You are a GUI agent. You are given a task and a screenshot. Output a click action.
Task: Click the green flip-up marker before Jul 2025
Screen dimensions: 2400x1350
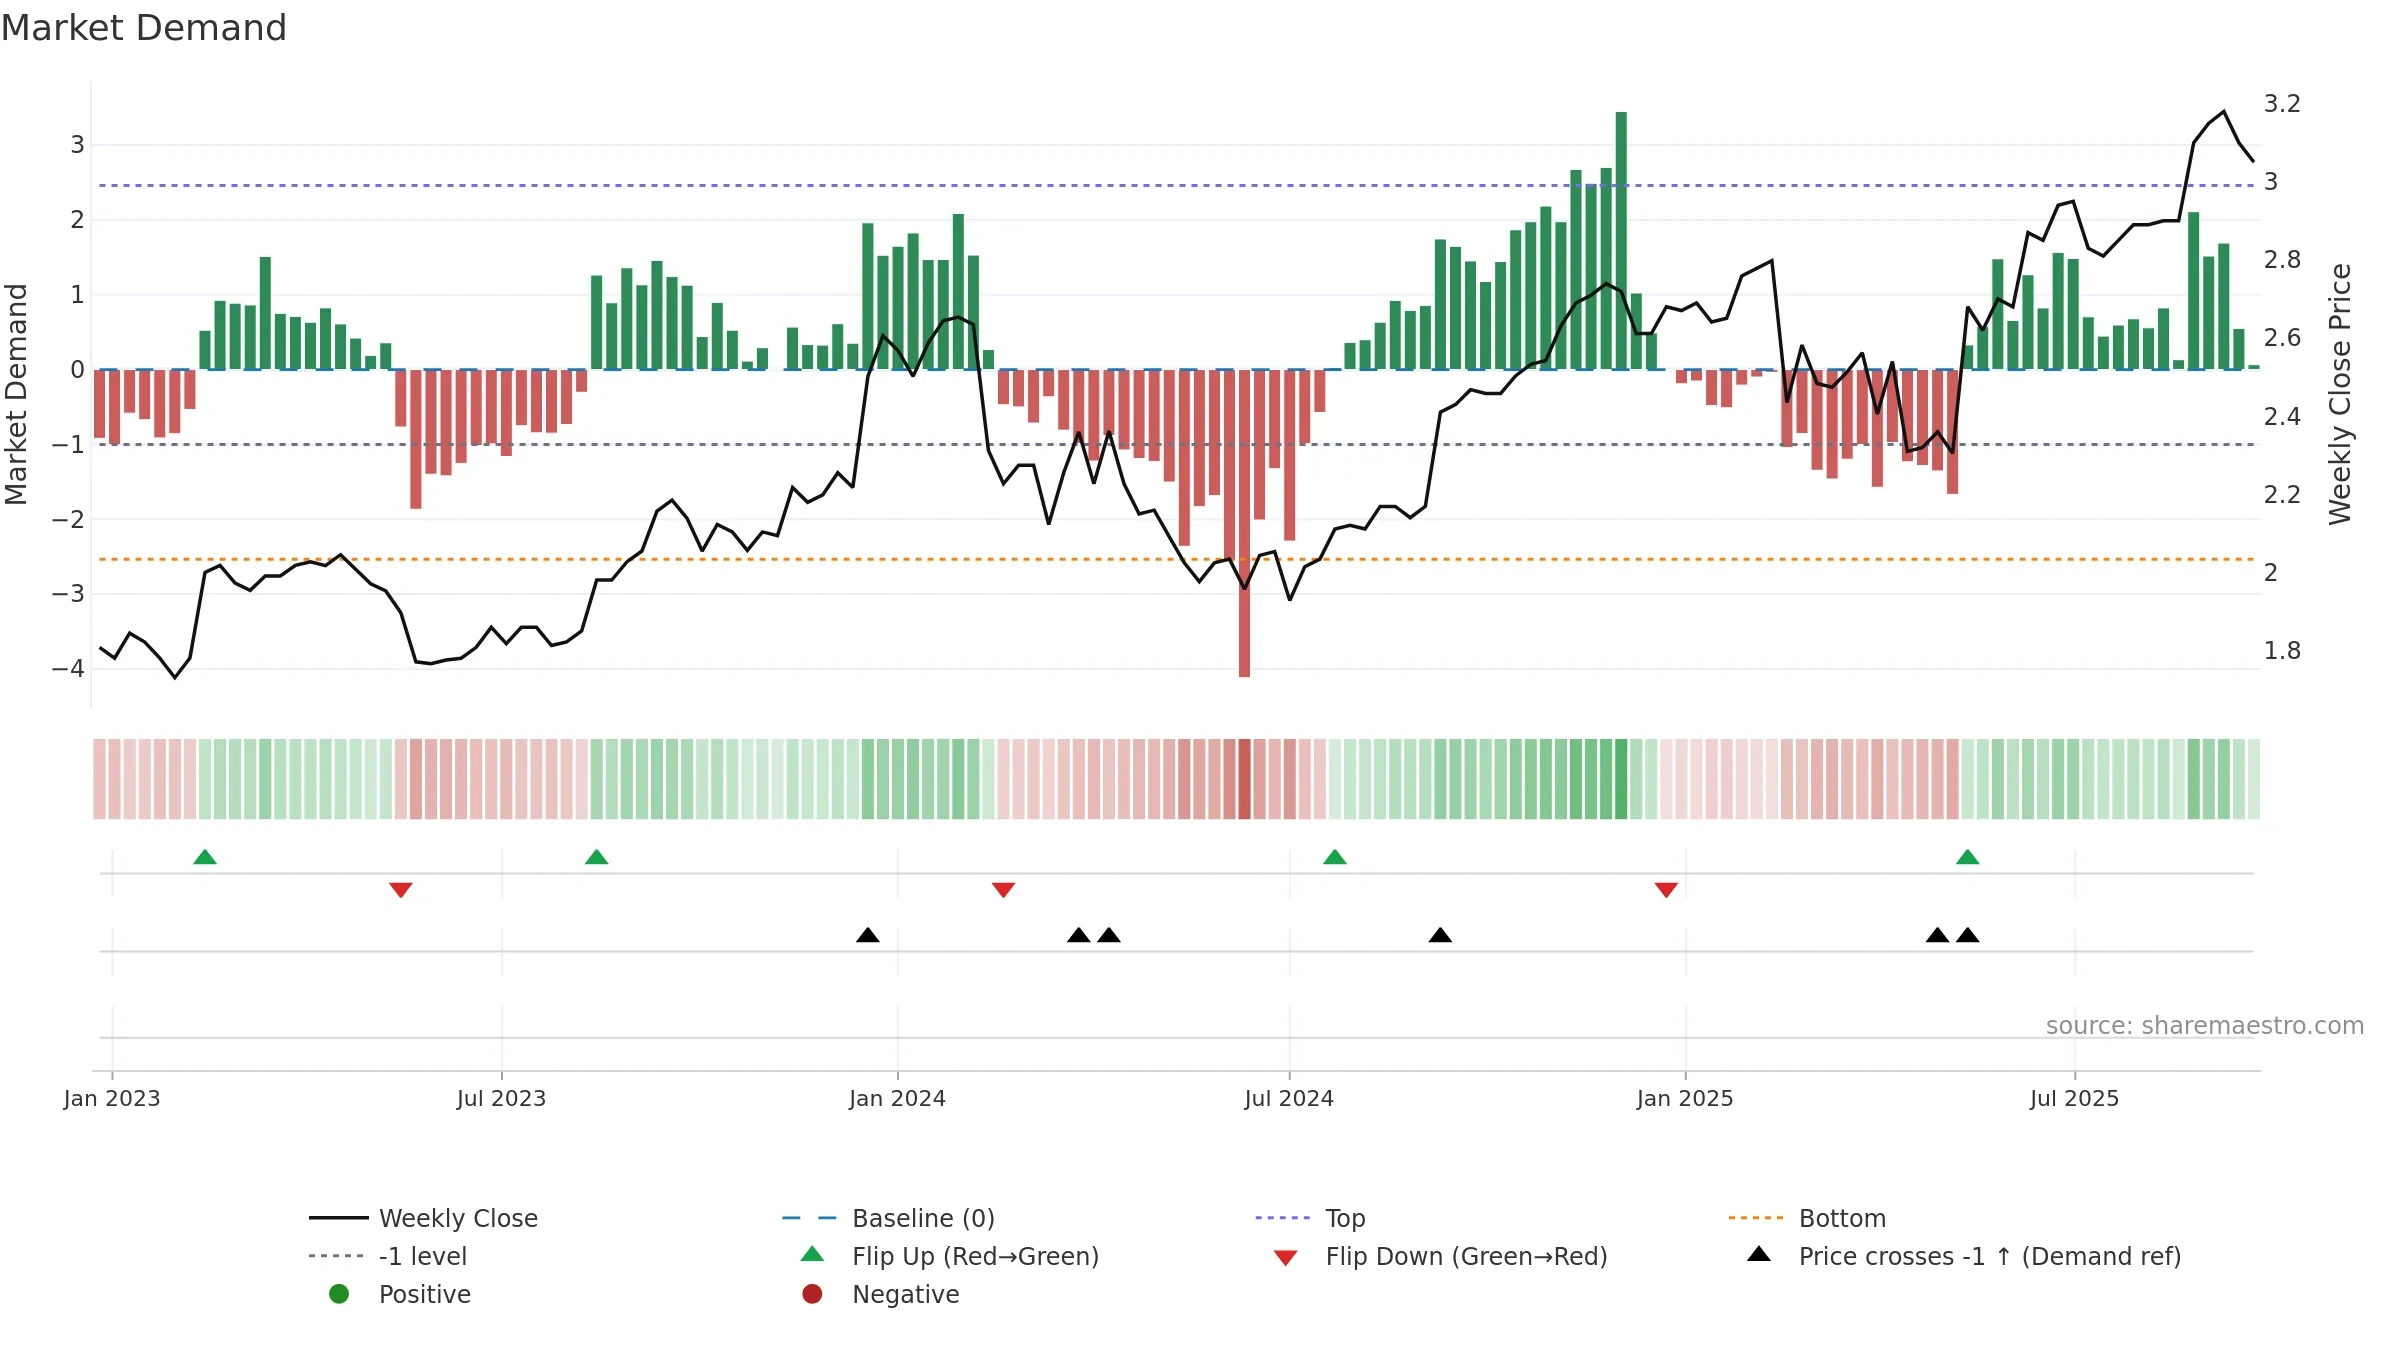click(1968, 857)
